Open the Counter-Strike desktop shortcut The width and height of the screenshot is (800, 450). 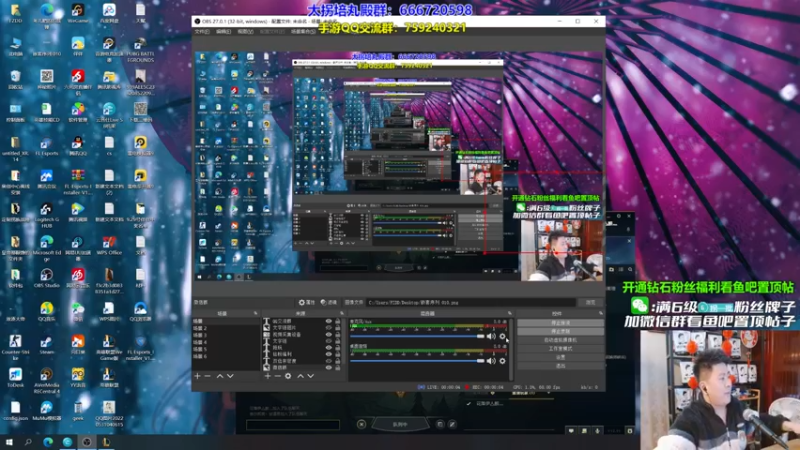(15, 347)
